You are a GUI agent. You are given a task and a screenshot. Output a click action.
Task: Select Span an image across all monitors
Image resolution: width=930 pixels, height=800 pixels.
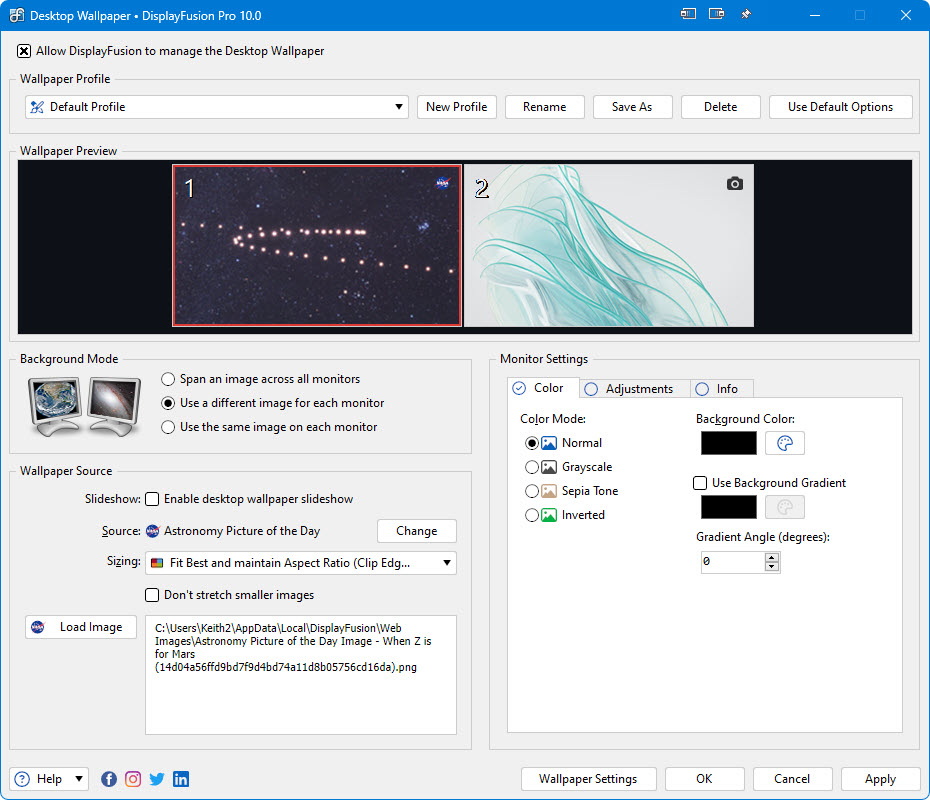(166, 379)
